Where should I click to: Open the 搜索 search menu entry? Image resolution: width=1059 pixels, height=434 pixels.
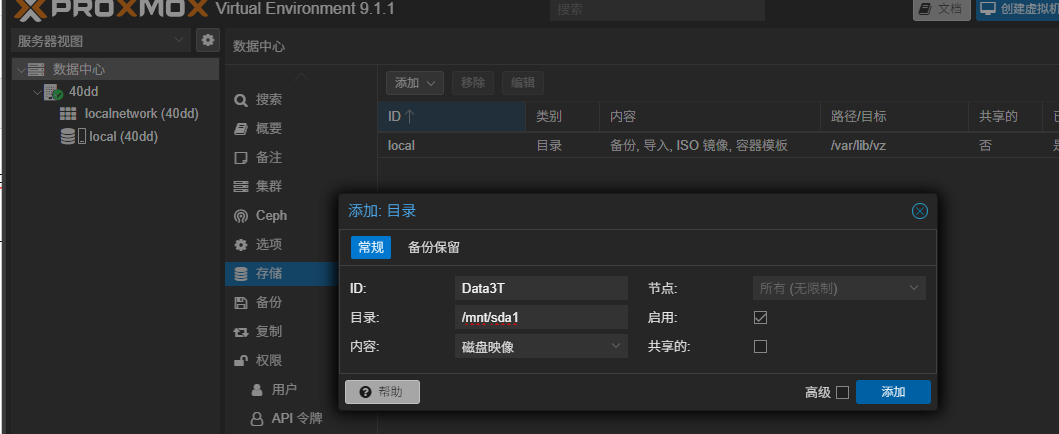(x=268, y=100)
